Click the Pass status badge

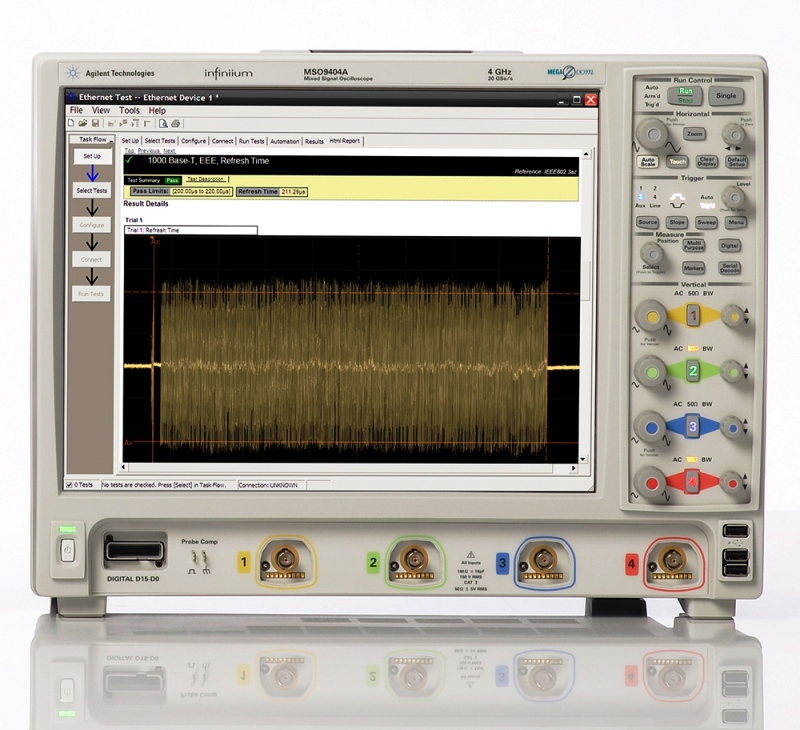click(172, 180)
